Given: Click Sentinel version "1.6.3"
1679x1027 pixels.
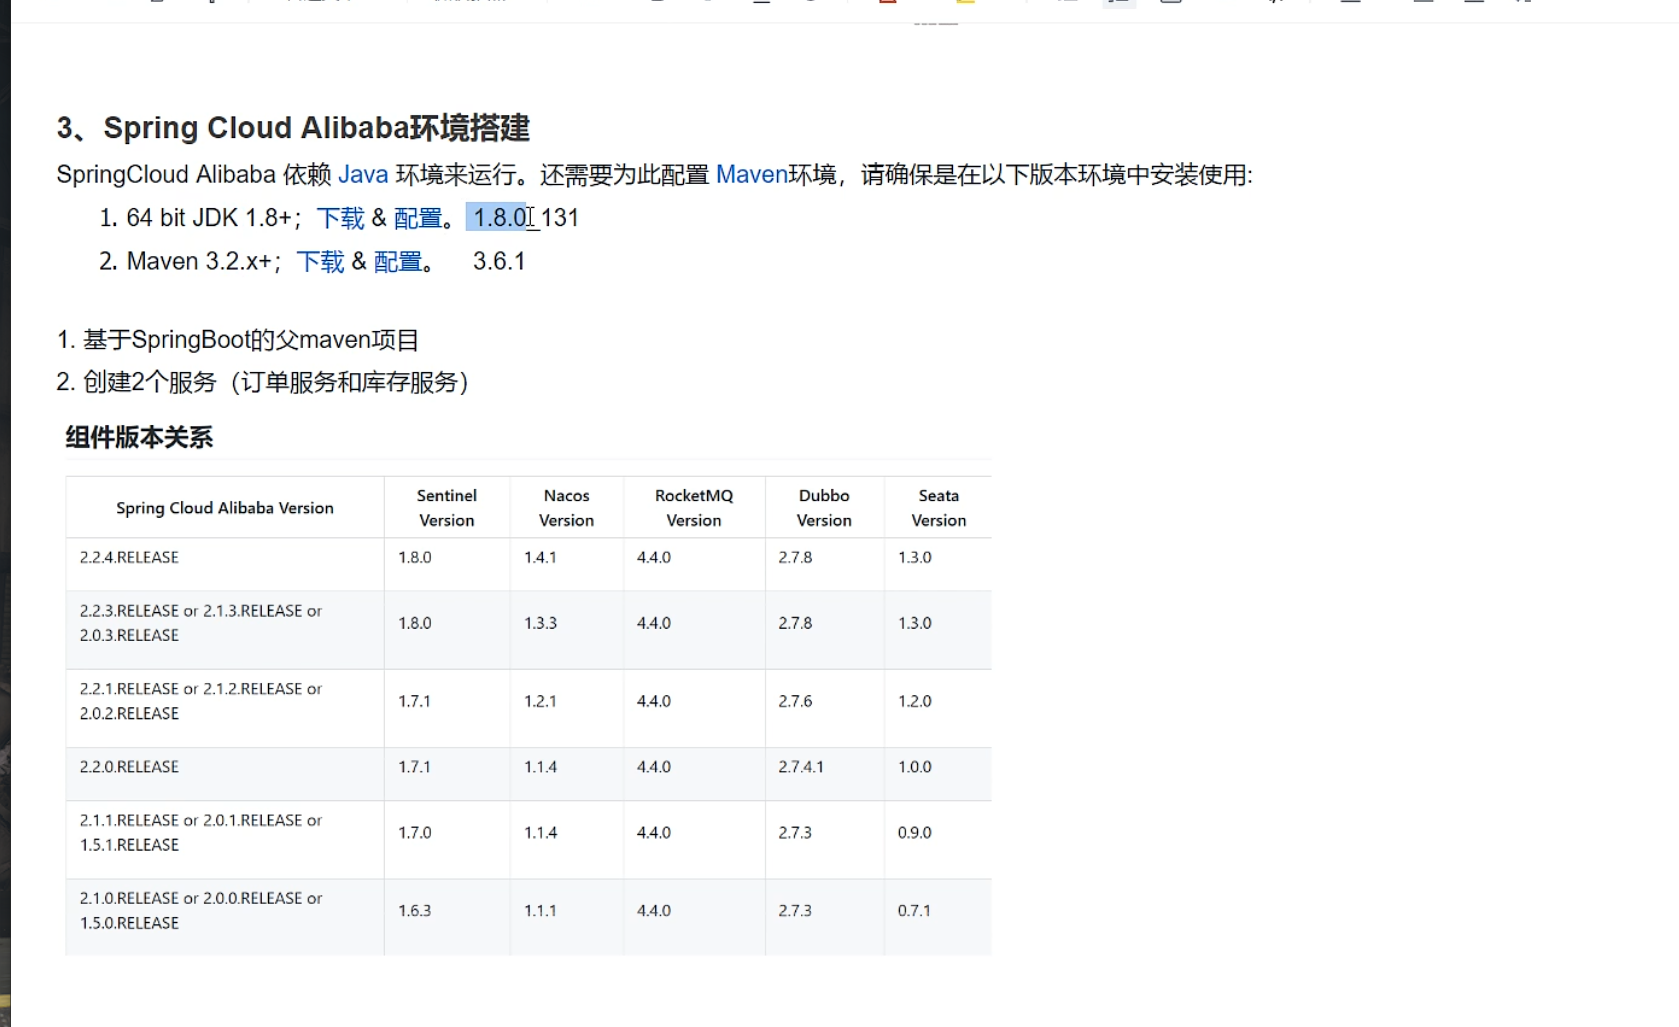Looking at the screenshot, I should pos(415,911).
